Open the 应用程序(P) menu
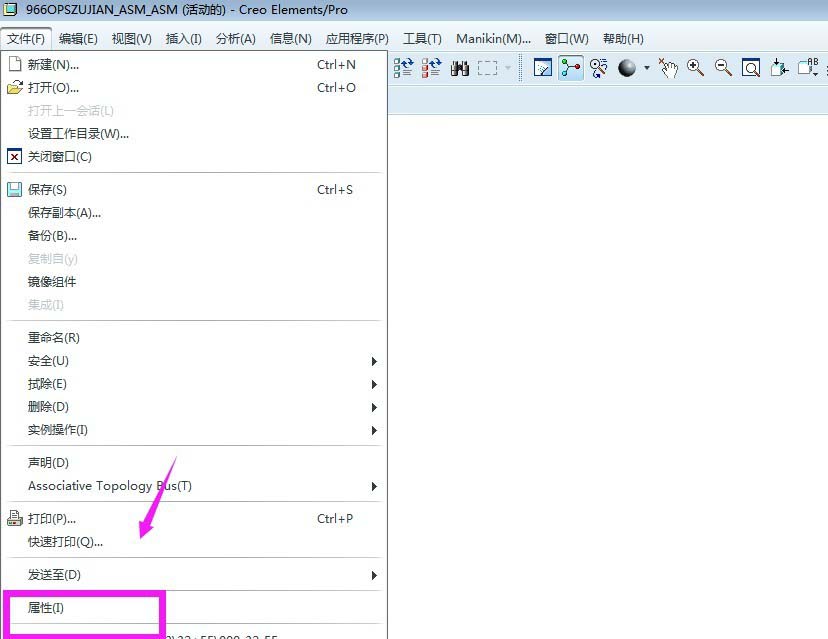Screen dimensions: 828x639 (x=357, y=39)
